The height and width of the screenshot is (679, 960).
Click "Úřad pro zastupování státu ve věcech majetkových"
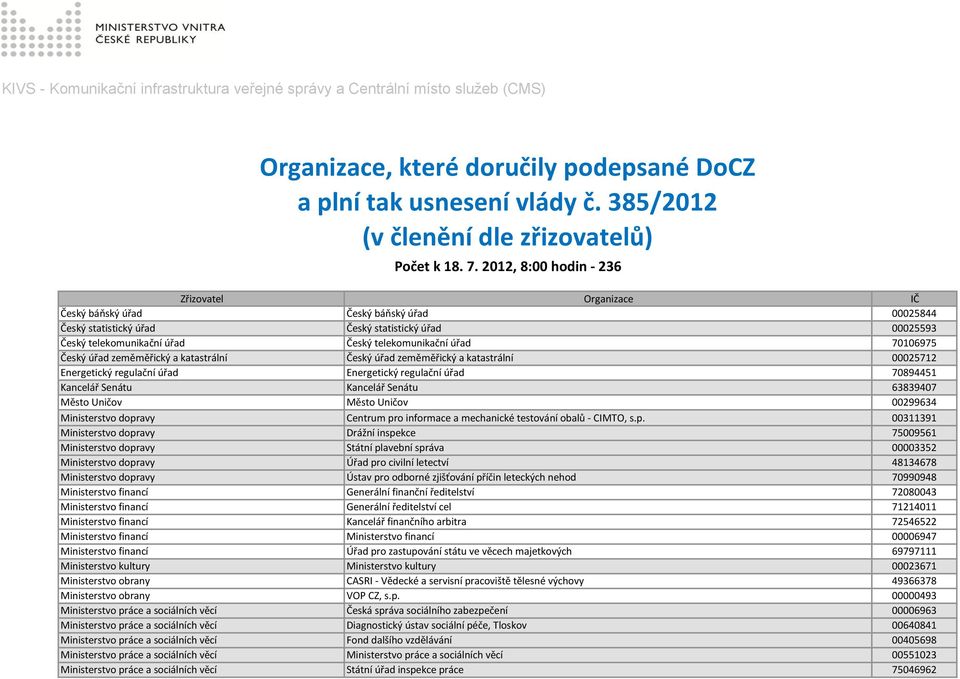click(x=459, y=551)
